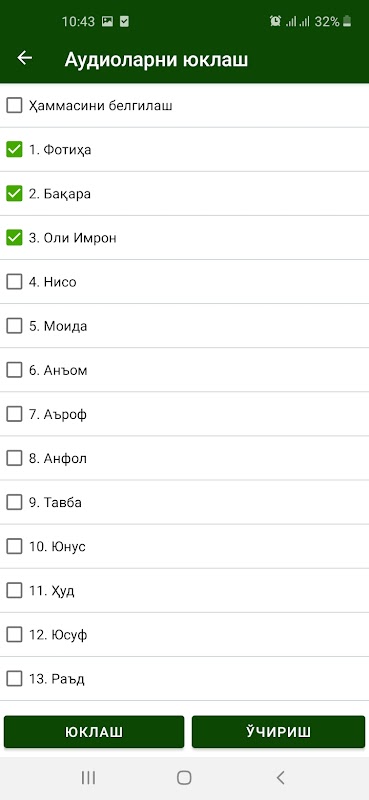The height and width of the screenshot is (800, 369).
Task: Tap the 5. Моида list row
Action: point(184,326)
